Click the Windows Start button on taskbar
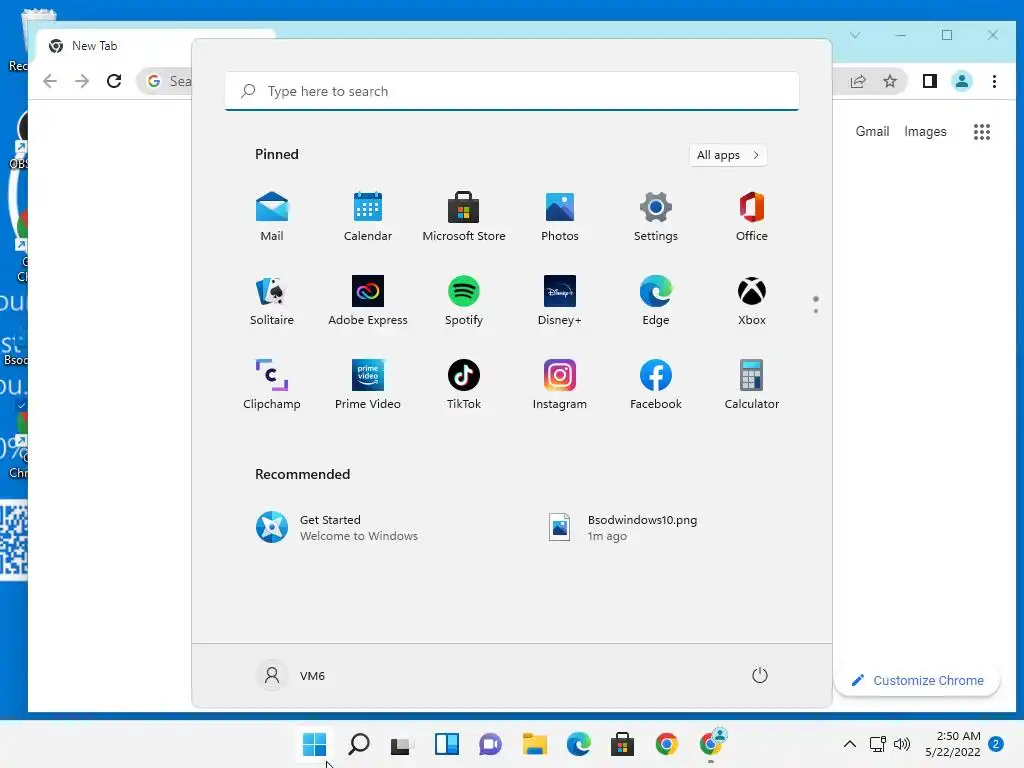The width and height of the screenshot is (1024, 768). (x=314, y=744)
